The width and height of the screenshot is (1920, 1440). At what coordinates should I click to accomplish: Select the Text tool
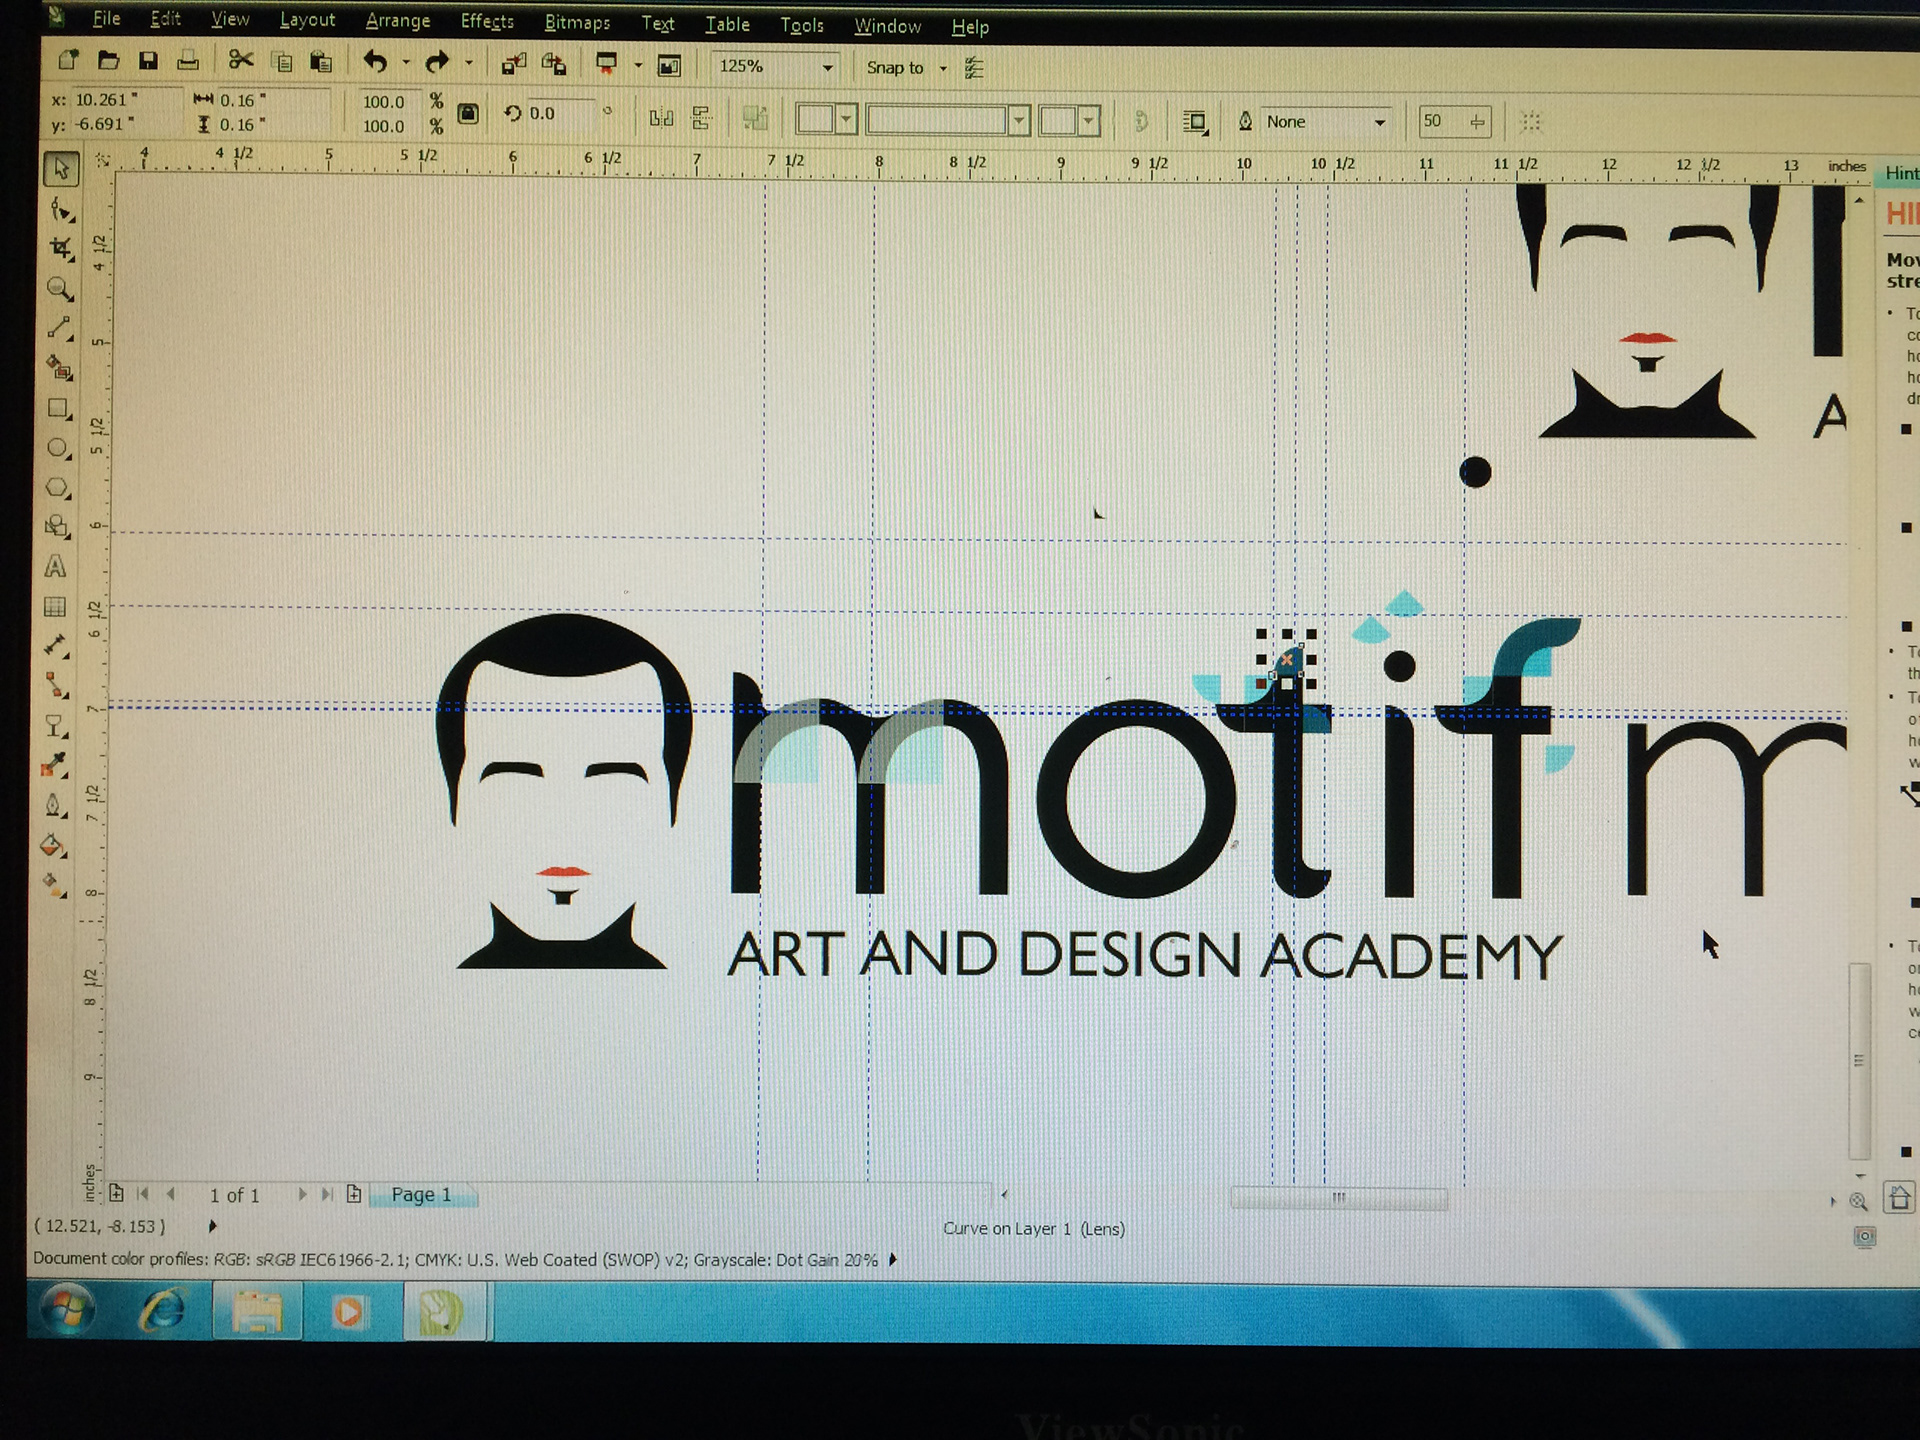pyautogui.click(x=56, y=567)
